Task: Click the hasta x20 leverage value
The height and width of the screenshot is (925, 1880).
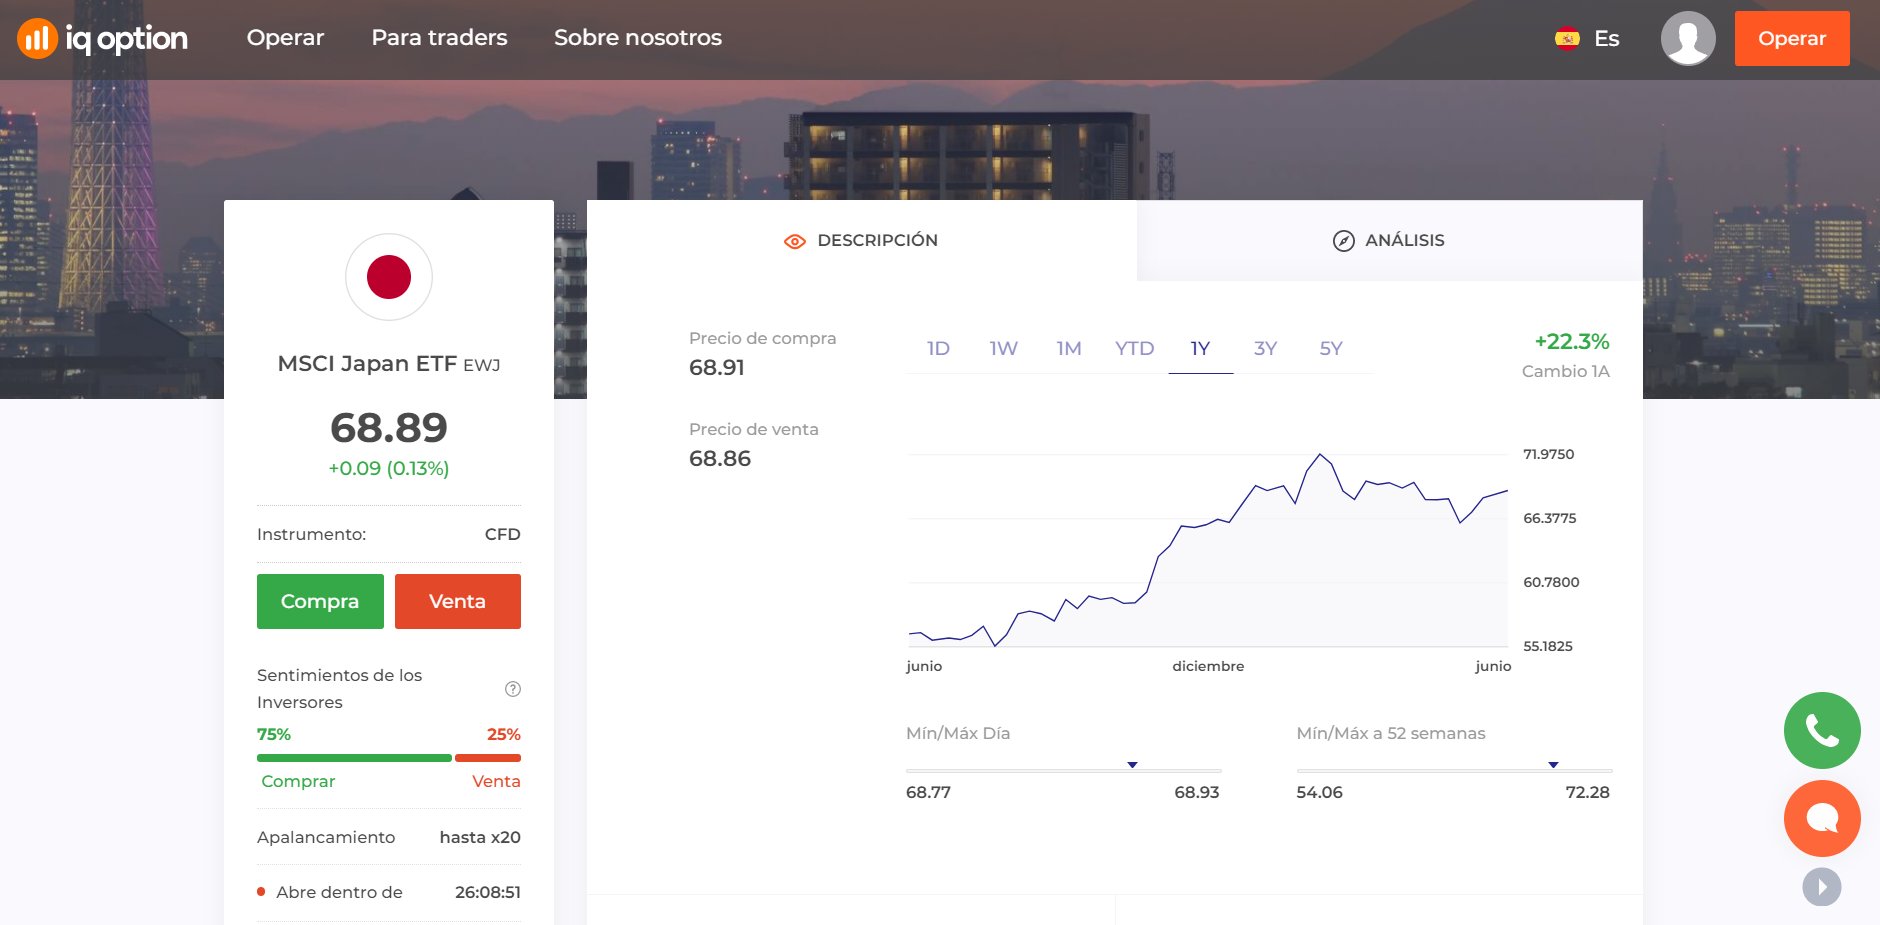Action: coord(480,837)
